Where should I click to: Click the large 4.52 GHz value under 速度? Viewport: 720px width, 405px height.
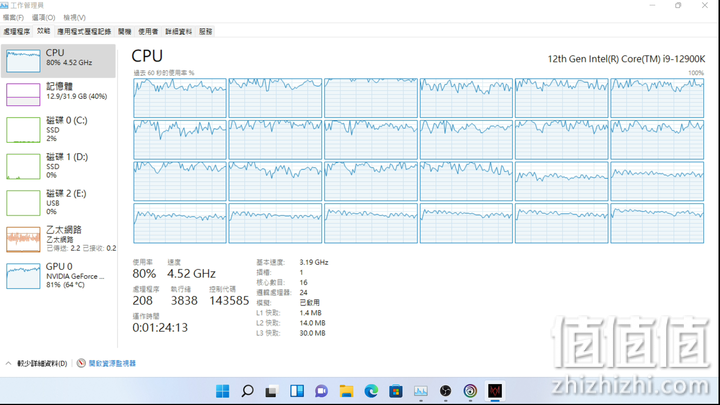(191, 274)
